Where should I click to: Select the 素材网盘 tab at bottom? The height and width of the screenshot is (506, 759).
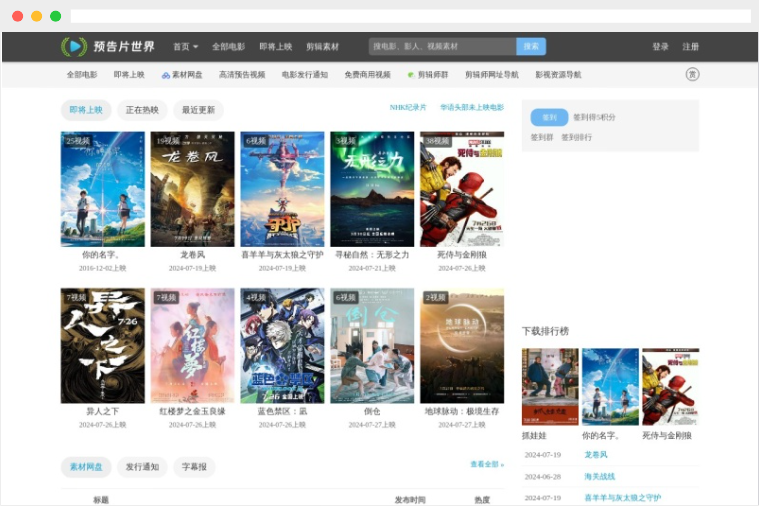click(86, 467)
